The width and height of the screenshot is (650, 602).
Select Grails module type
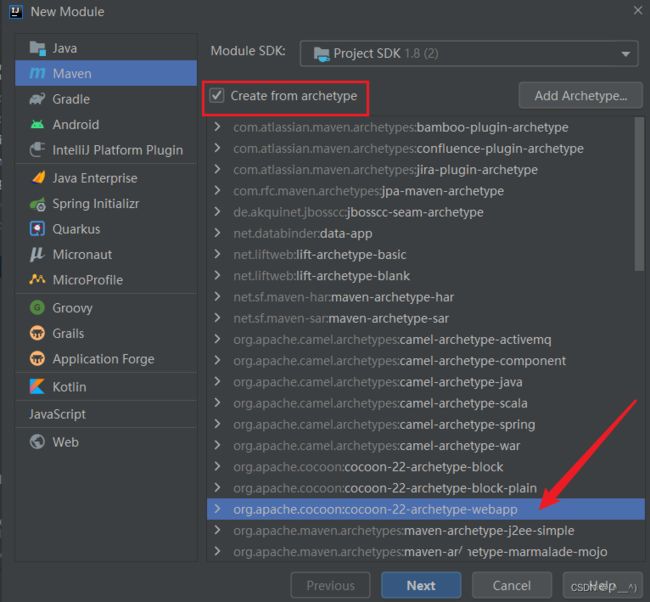tap(106, 333)
